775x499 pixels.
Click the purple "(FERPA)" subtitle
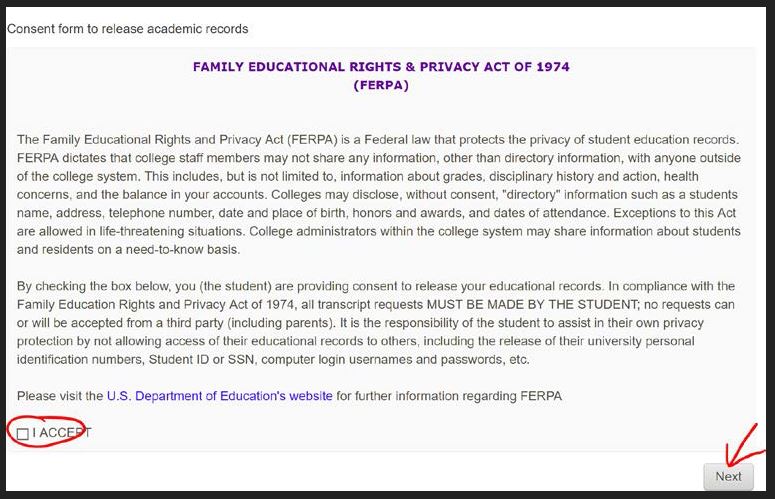[381, 85]
